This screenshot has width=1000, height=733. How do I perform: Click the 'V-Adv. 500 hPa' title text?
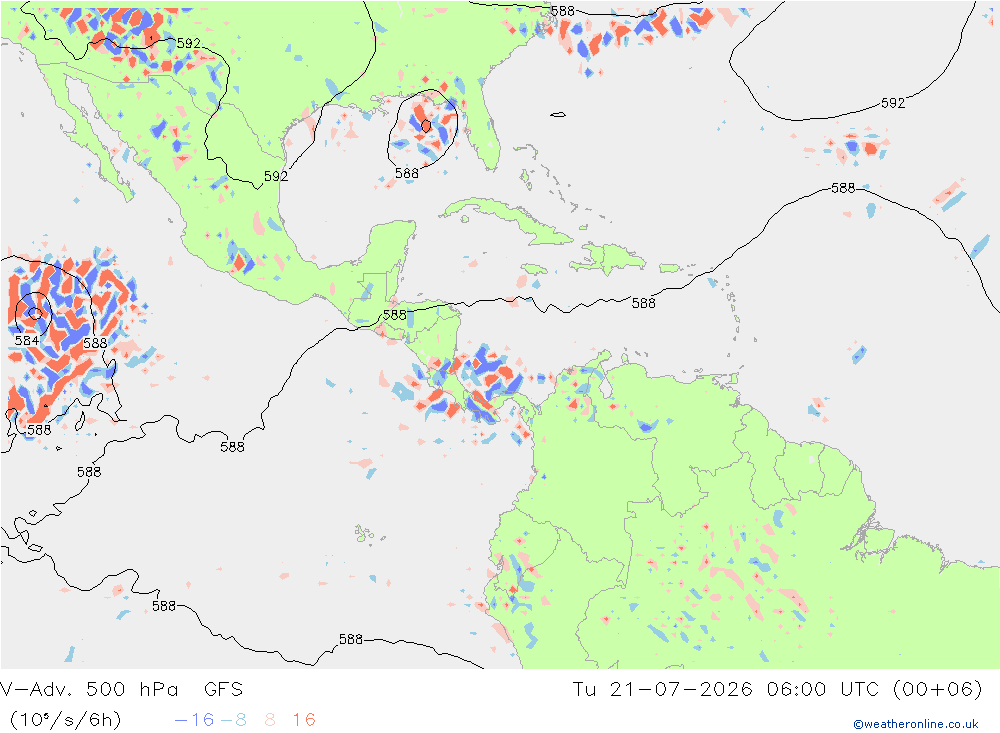click(x=89, y=690)
